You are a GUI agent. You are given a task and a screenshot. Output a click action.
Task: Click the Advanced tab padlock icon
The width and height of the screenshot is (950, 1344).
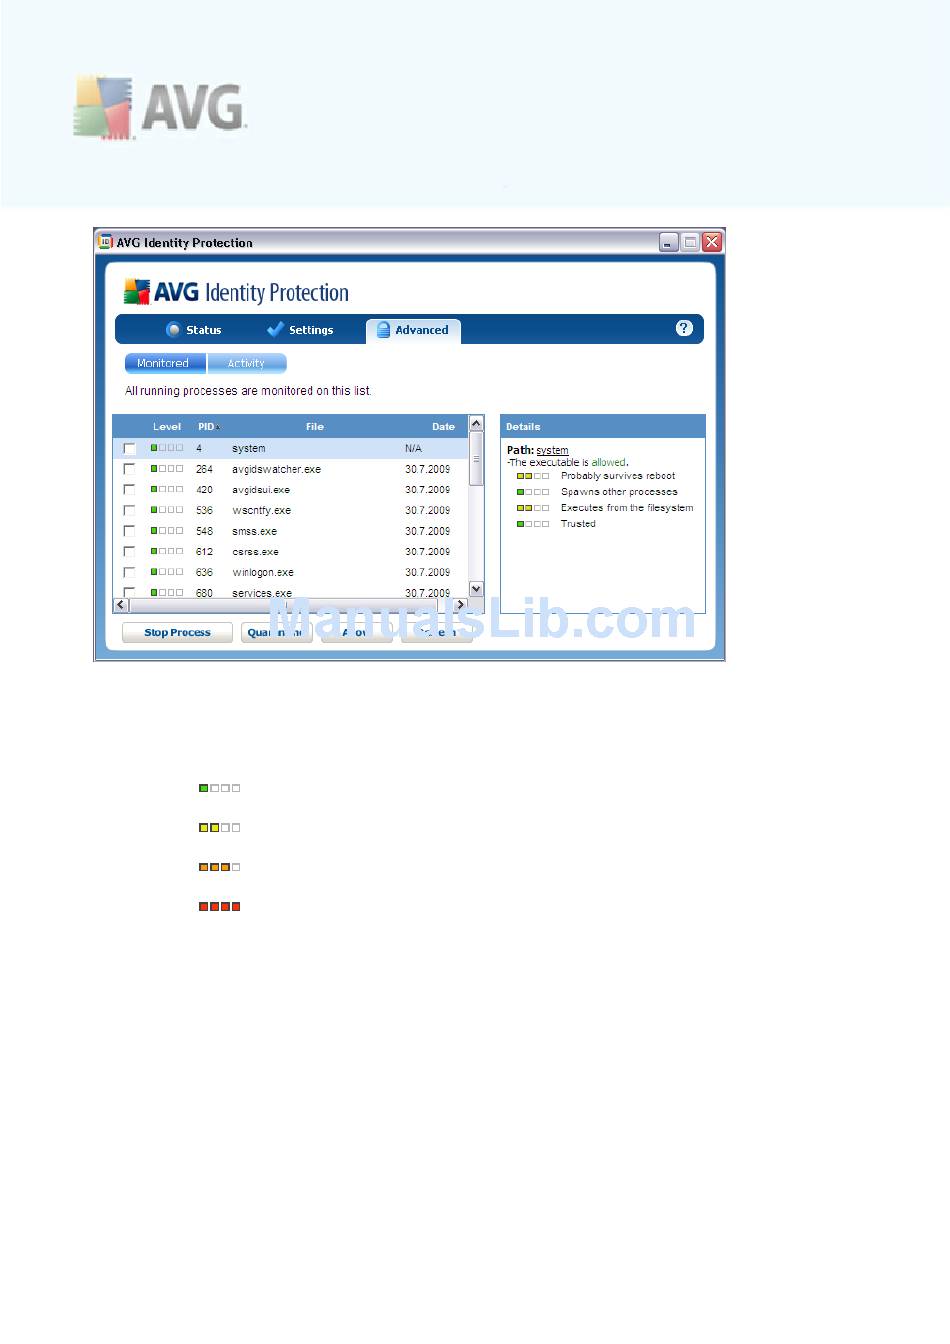pos(383,330)
